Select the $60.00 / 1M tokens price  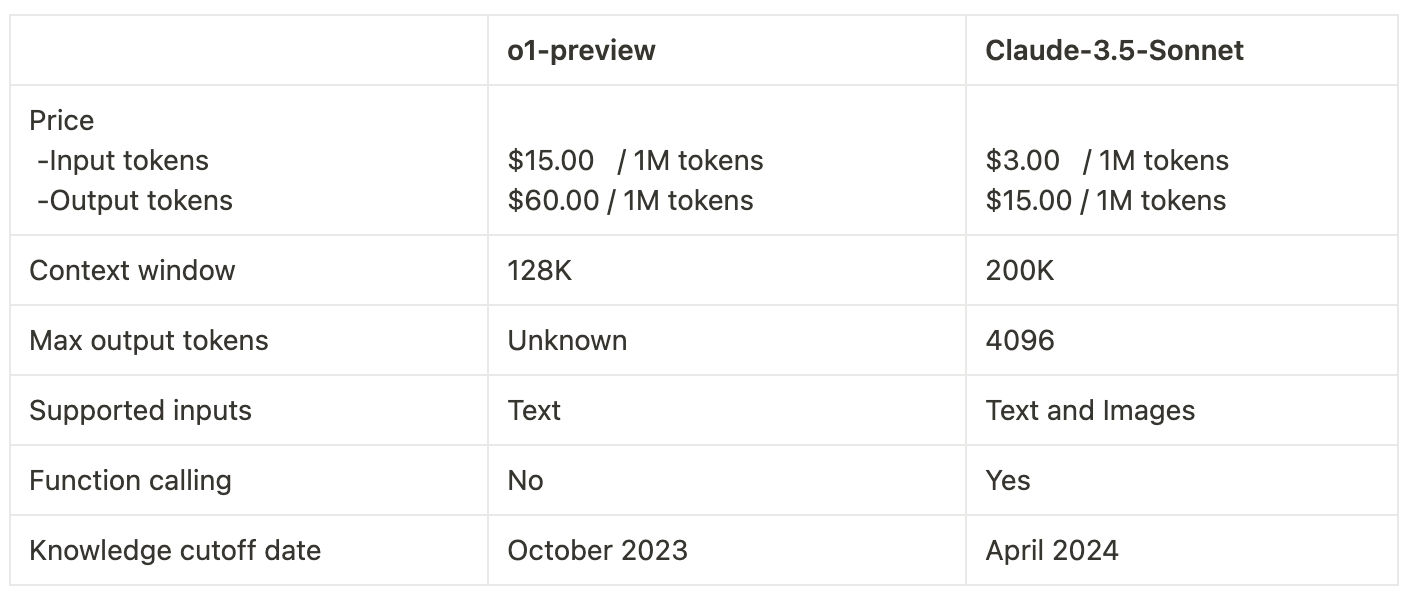[630, 201]
